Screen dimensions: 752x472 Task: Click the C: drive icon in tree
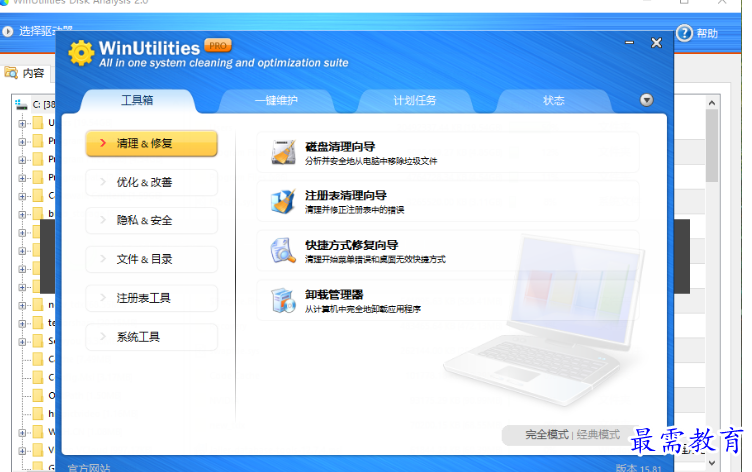pyautogui.click(x=21, y=104)
